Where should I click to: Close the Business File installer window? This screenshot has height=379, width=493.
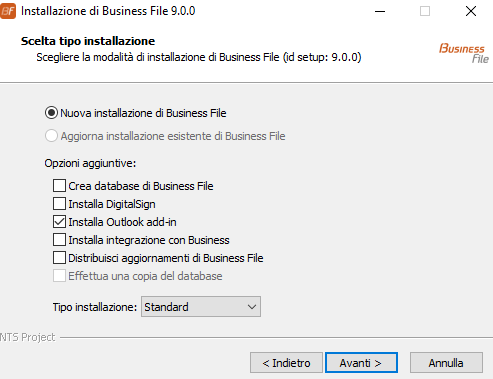tap(471, 11)
